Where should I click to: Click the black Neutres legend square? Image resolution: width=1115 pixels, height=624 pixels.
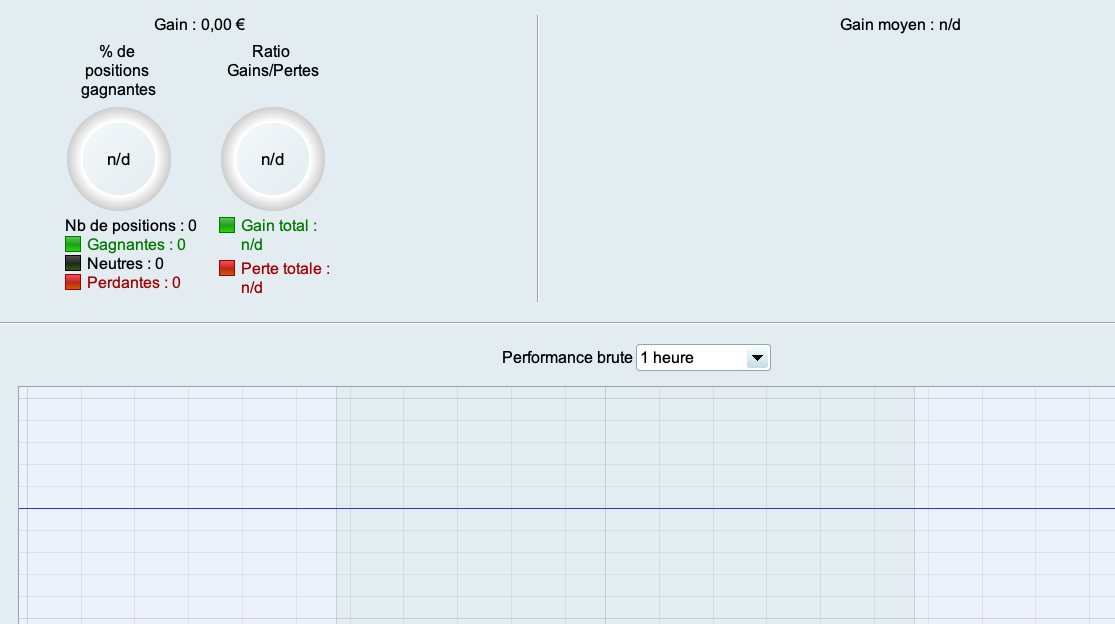(73, 263)
